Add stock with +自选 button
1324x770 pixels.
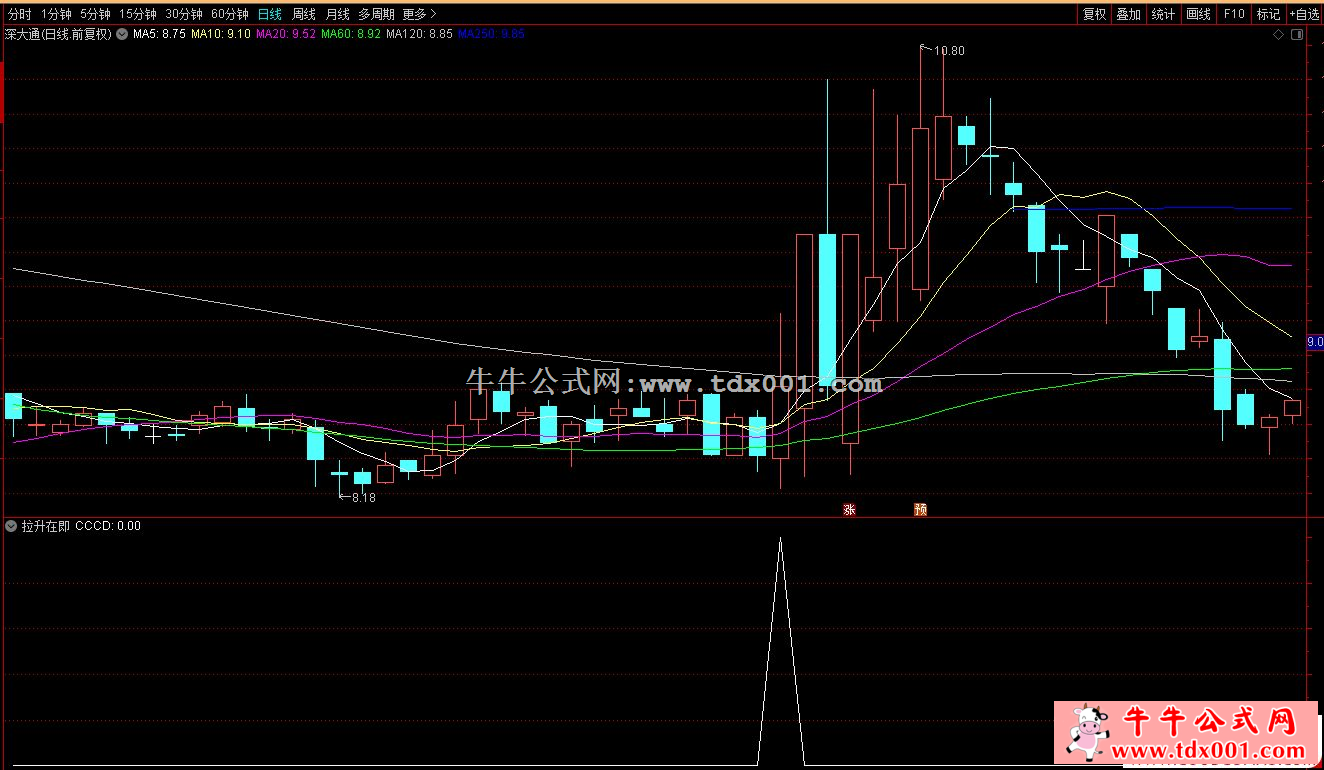(1304, 14)
